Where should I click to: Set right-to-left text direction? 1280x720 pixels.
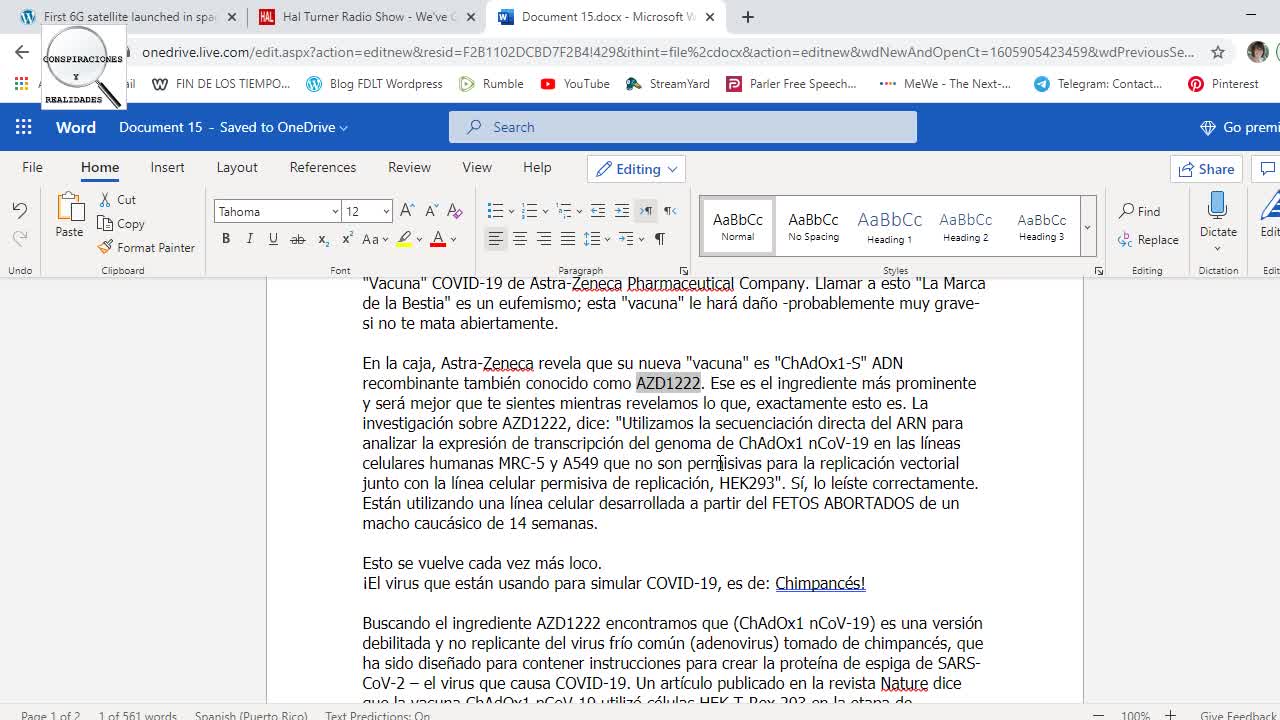tap(670, 211)
